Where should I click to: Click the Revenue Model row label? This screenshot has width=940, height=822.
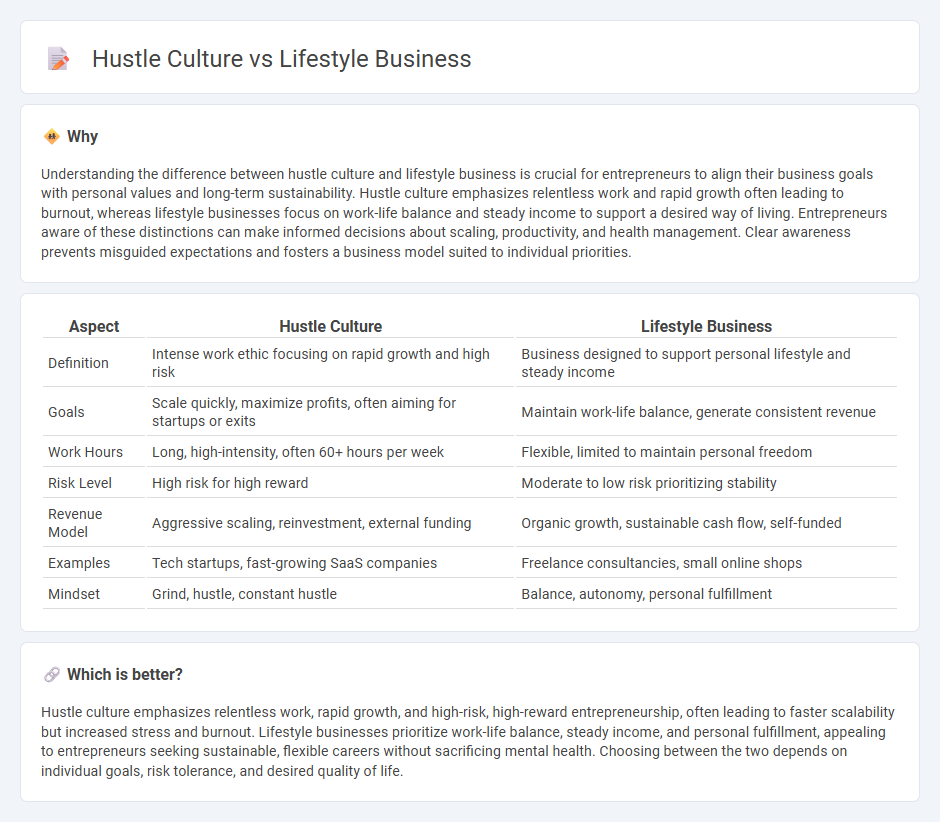(76, 523)
